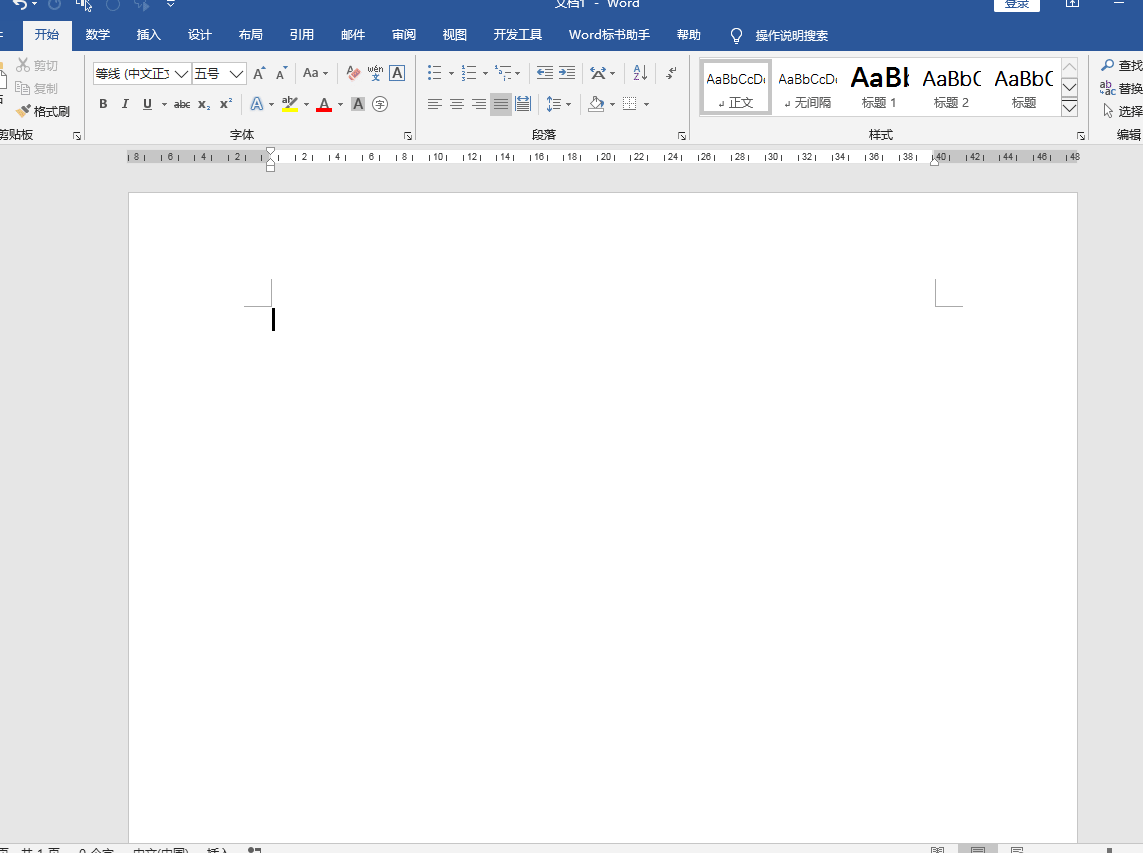This screenshot has width=1143, height=853.
Task: Open font dialog launcher
Action: click(408, 136)
